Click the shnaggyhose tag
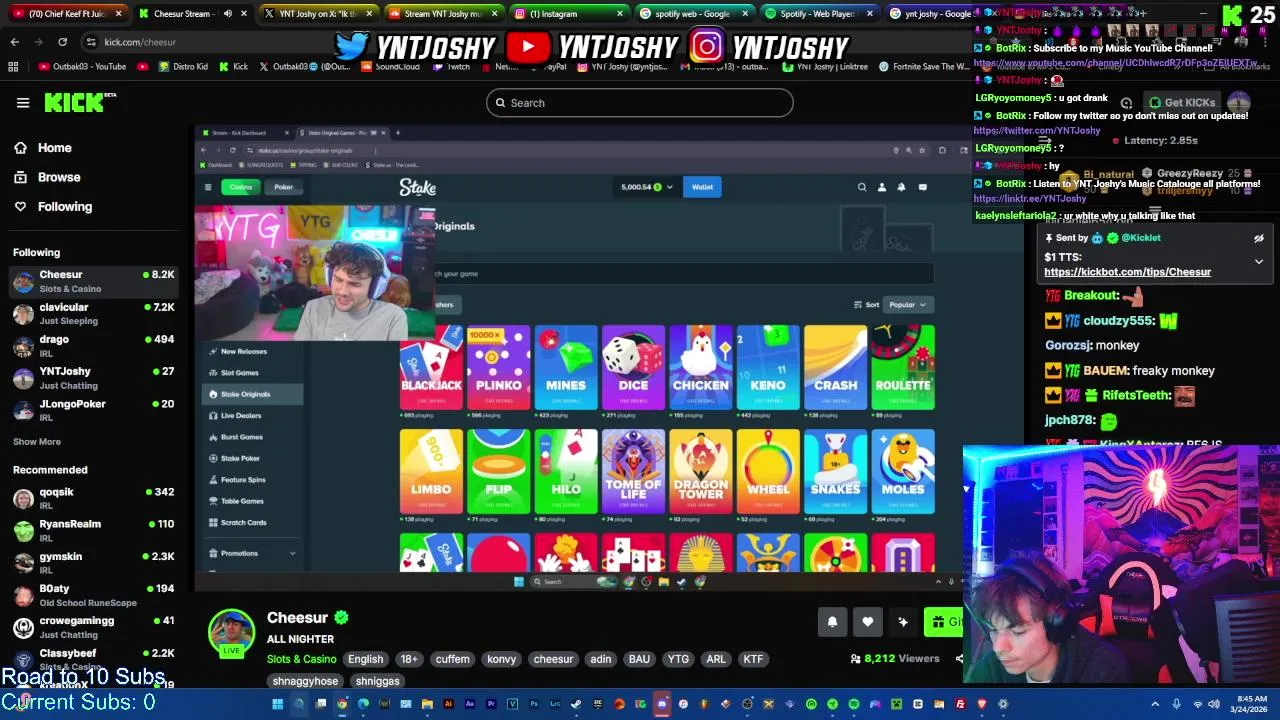 (x=305, y=681)
